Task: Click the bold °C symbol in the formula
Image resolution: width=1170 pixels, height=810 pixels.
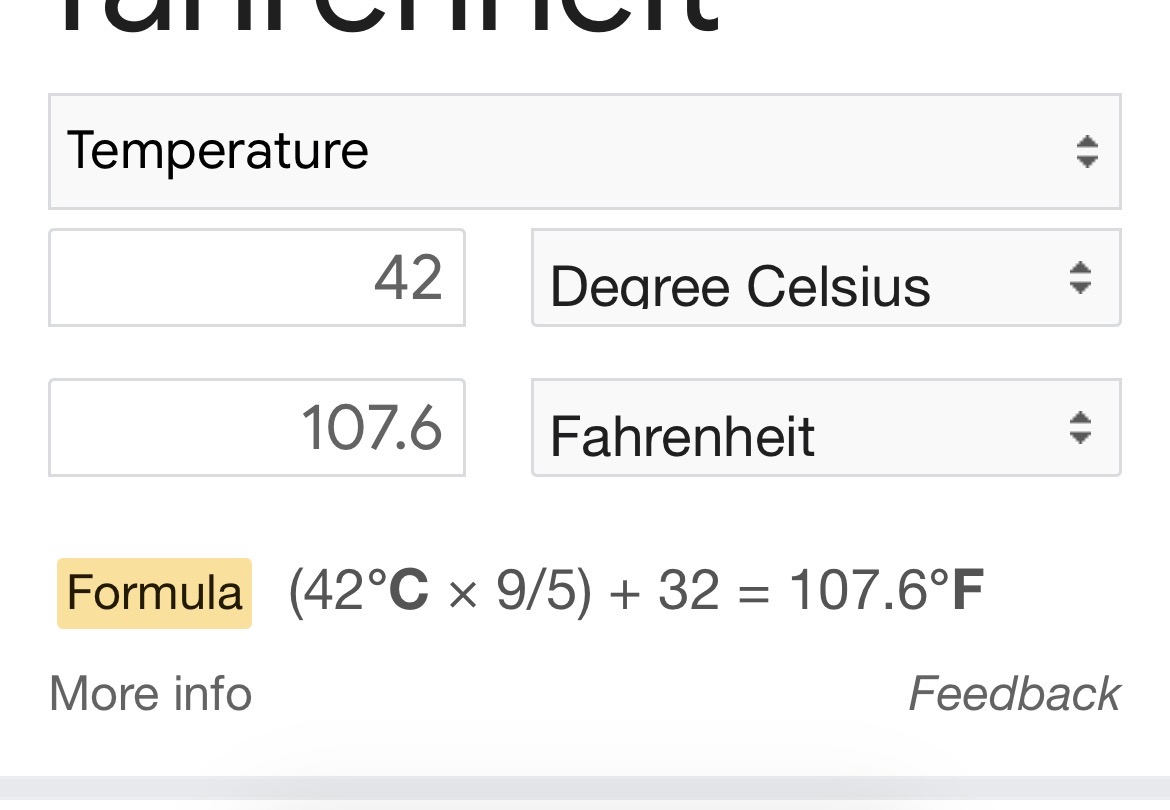Action: pyautogui.click(x=399, y=590)
